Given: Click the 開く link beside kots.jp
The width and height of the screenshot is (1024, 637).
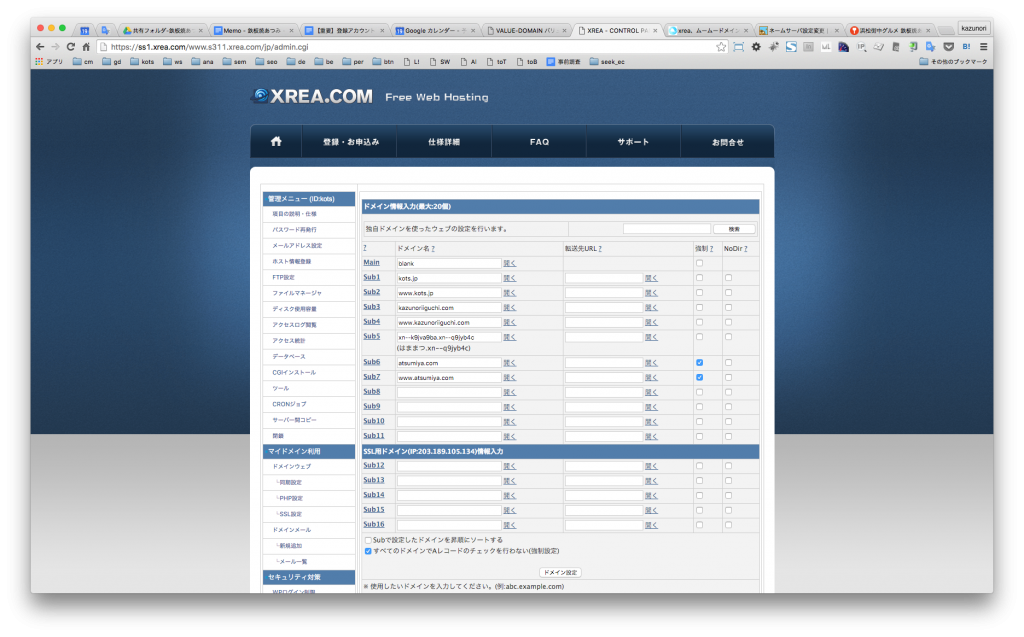Looking at the screenshot, I should coord(509,278).
